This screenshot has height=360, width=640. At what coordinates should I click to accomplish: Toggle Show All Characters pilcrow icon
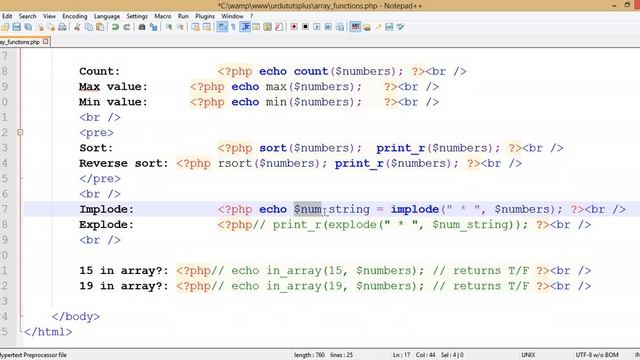233,27
